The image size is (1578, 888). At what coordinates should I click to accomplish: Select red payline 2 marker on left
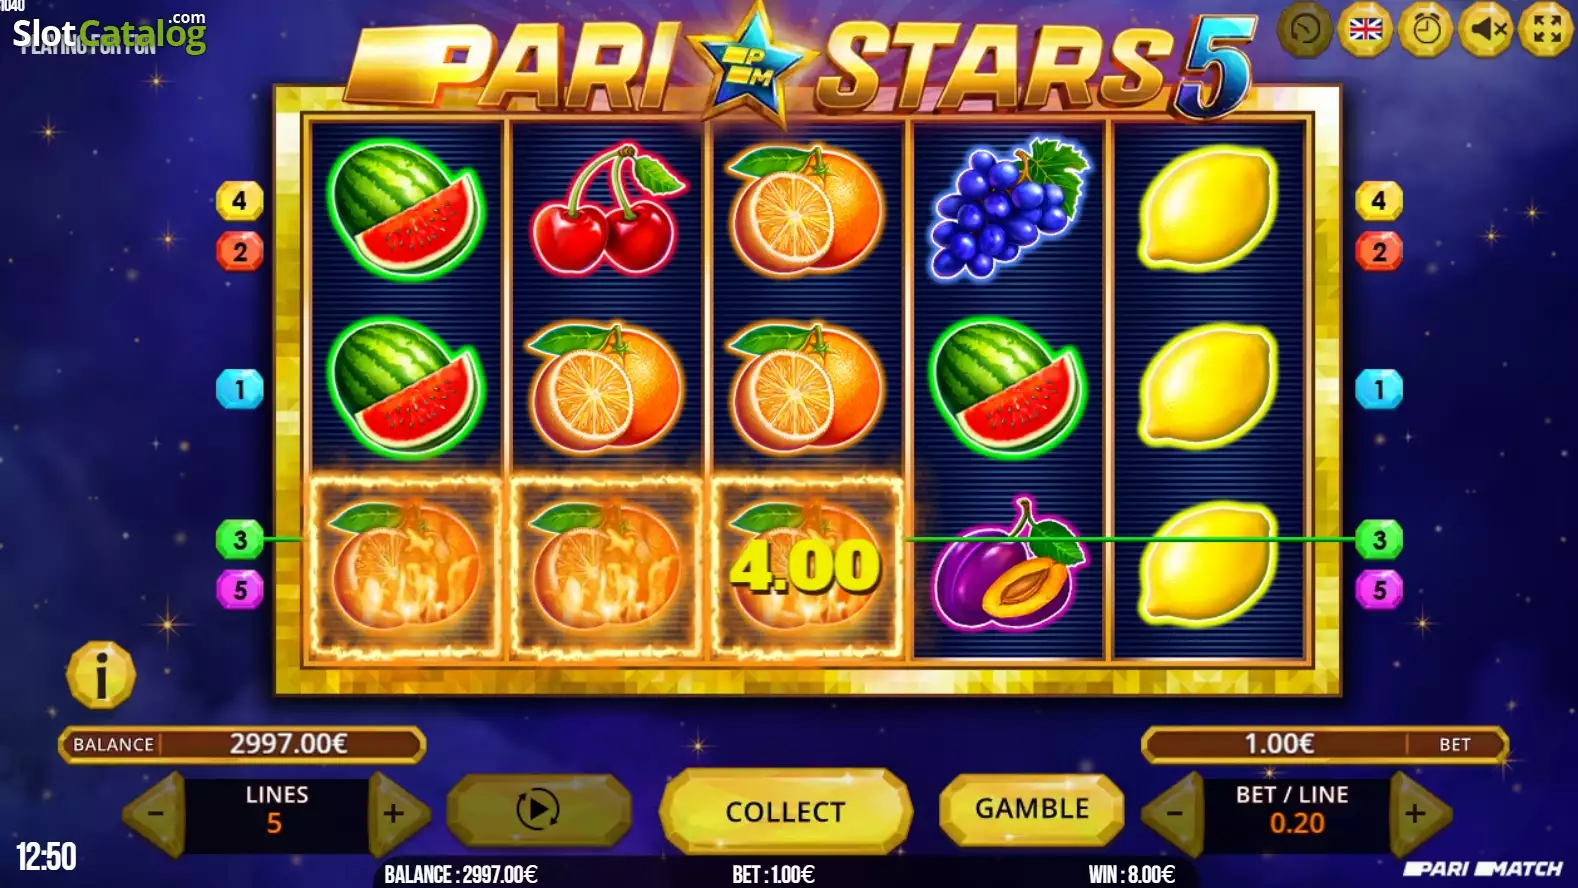click(x=239, y=251)
